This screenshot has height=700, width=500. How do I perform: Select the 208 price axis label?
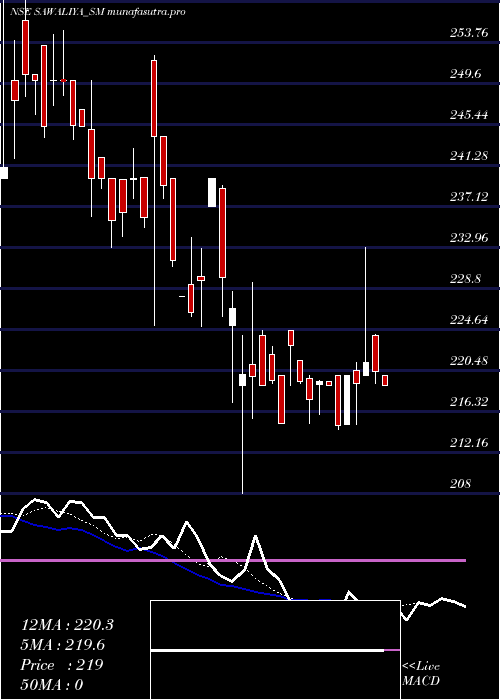pyautogui.click(x=460, y=484)
